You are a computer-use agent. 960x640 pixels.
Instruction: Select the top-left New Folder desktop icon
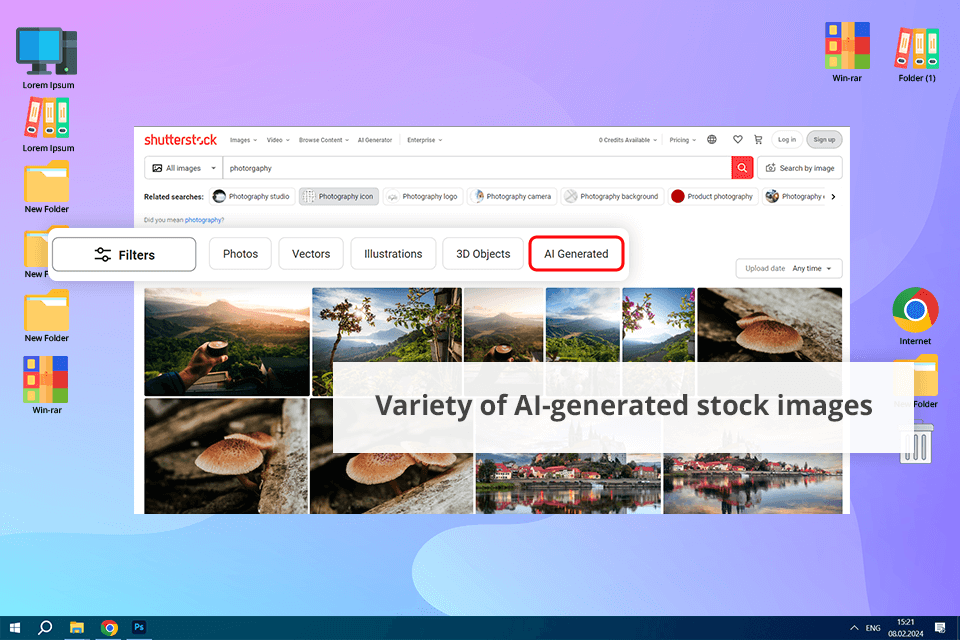(47, 187)
